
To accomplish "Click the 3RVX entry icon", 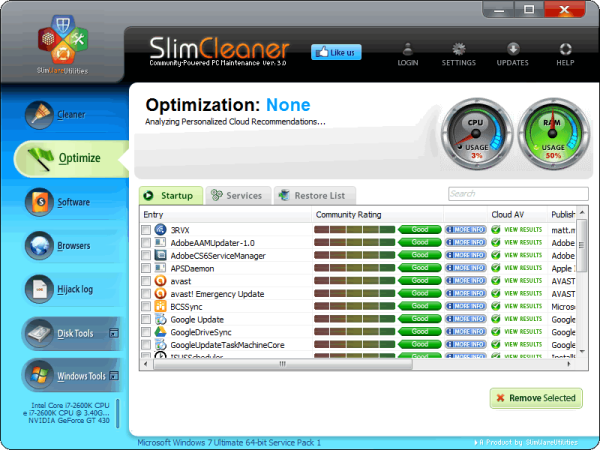I will point(160,230).
